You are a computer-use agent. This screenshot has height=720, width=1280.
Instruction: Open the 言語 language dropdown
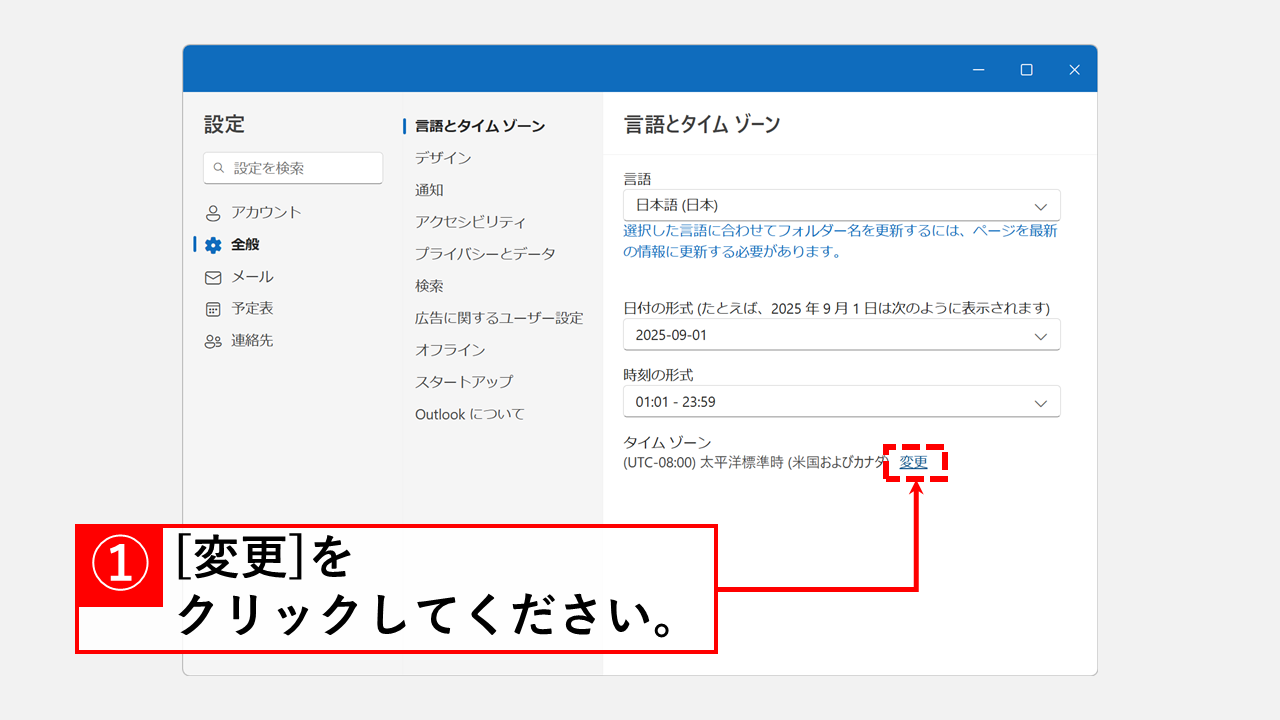[841, 204]
